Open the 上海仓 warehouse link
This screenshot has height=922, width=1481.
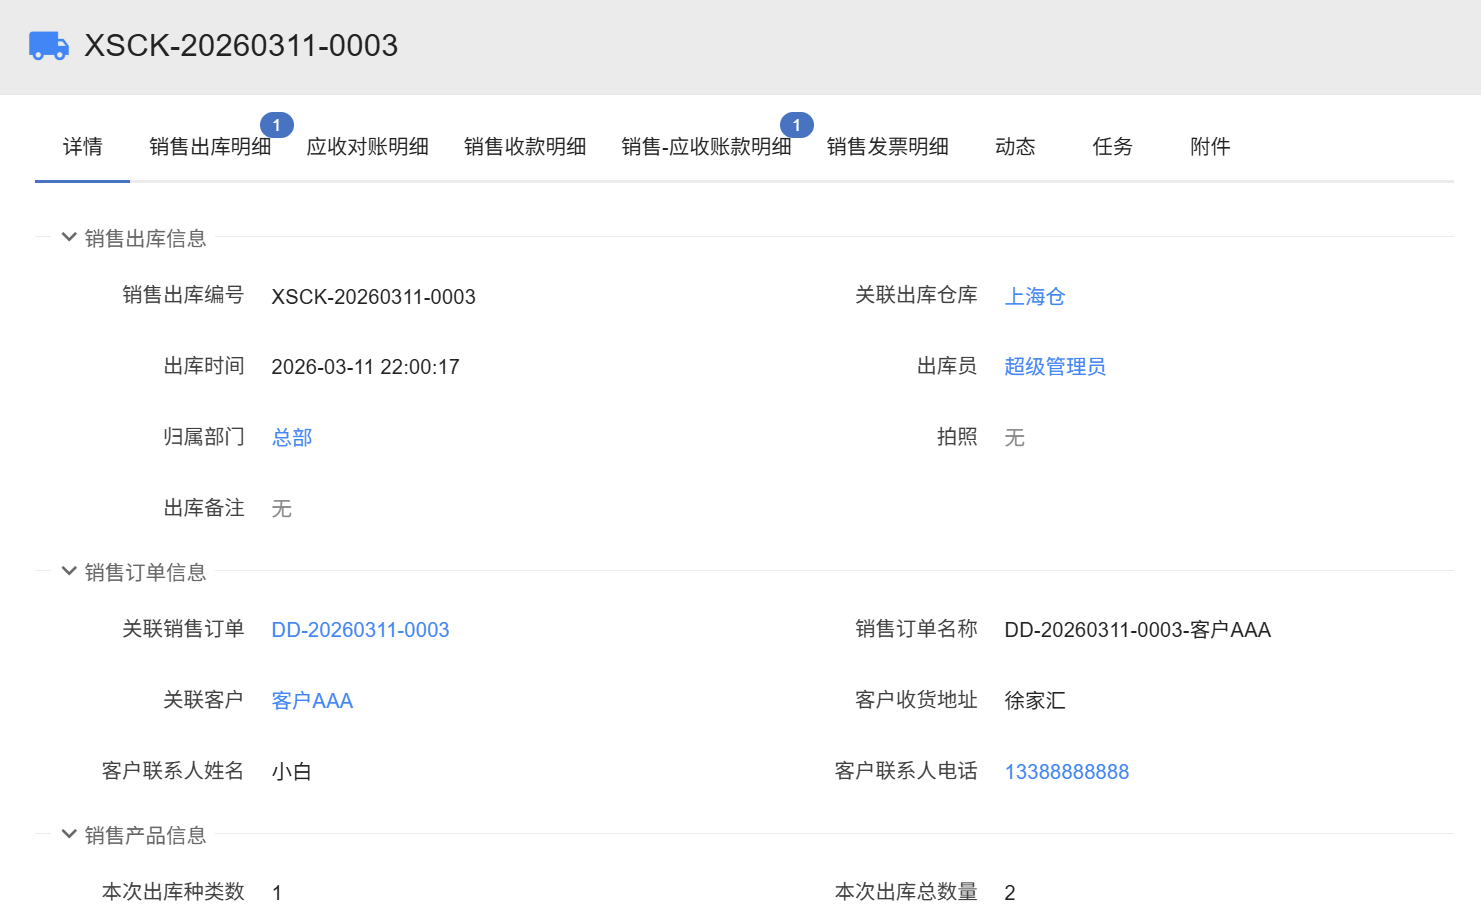(x=1034, y=296)
